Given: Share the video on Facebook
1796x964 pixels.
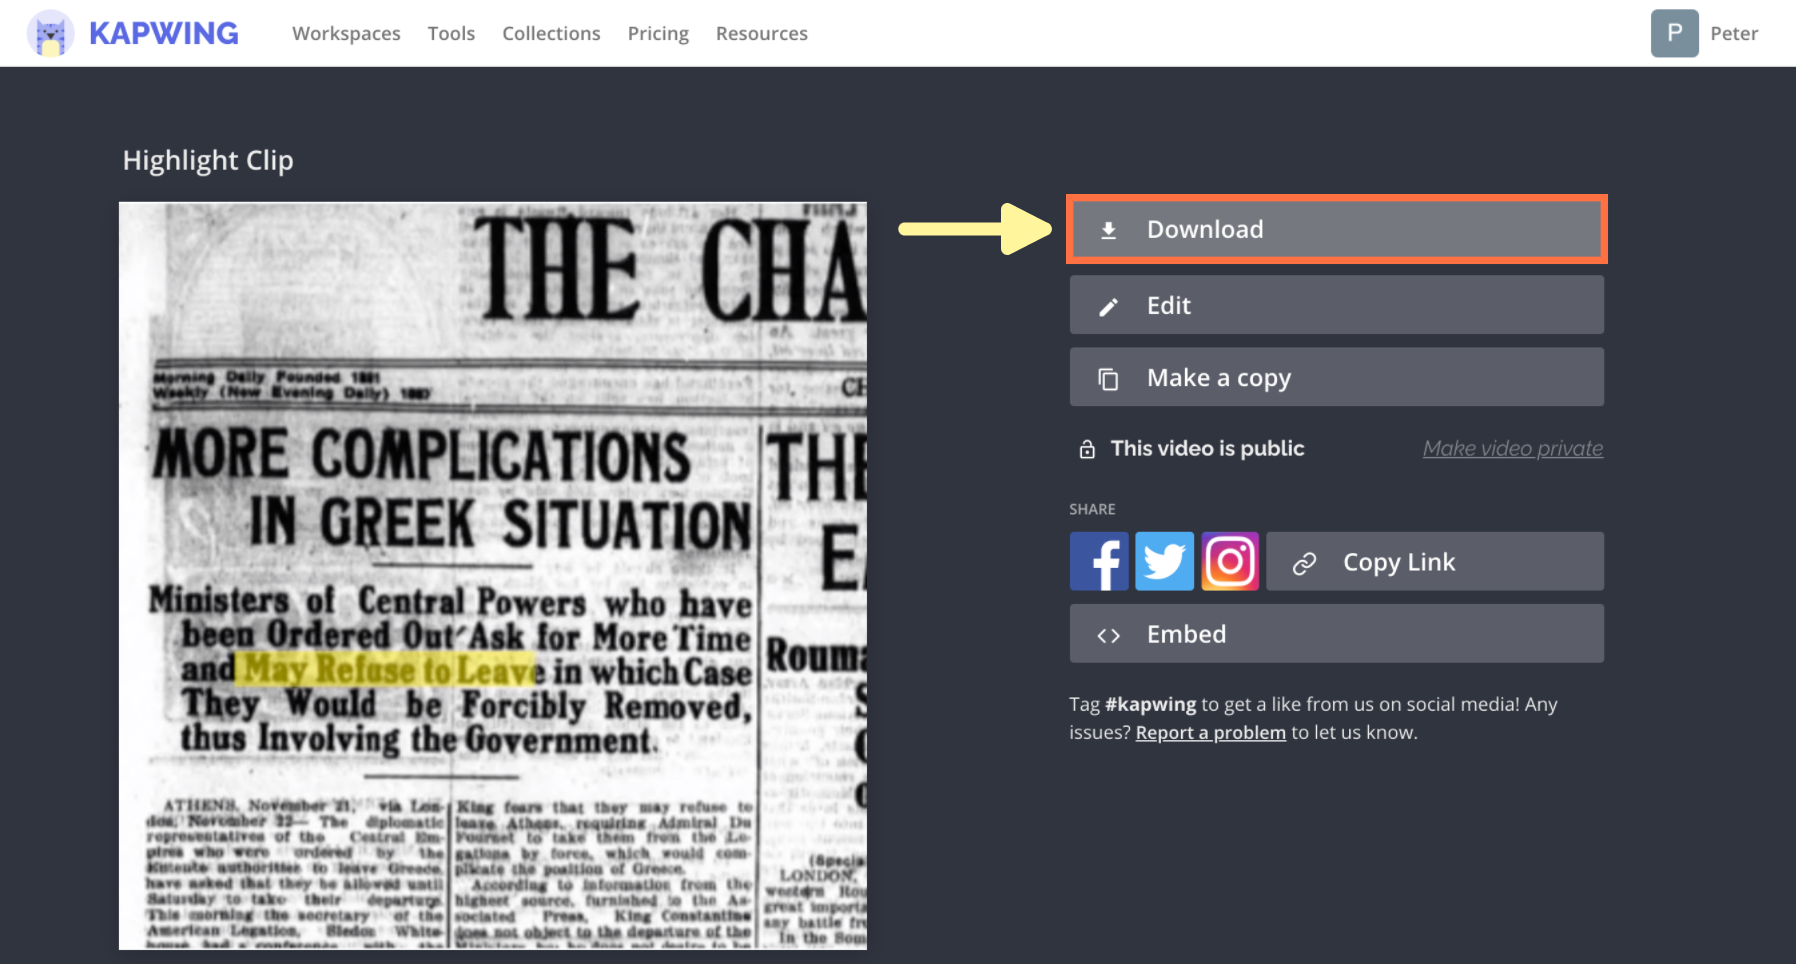Looking at the screenshot, I should 1098,561.
